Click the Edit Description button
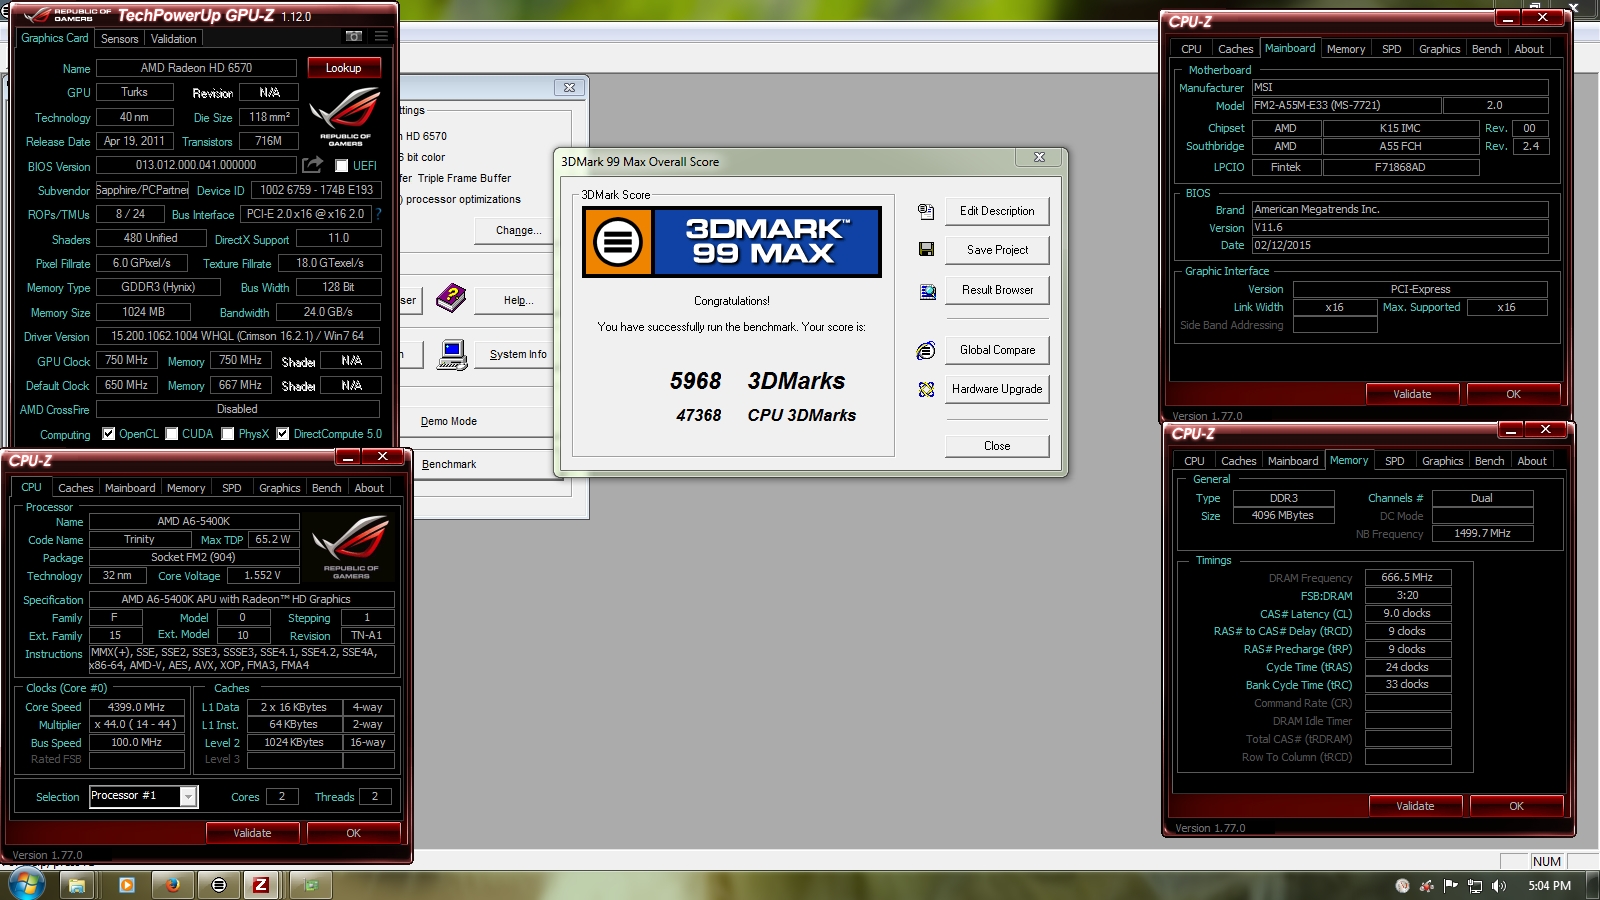The height and width of the screenshot is (900, 1600). [997, 211]
